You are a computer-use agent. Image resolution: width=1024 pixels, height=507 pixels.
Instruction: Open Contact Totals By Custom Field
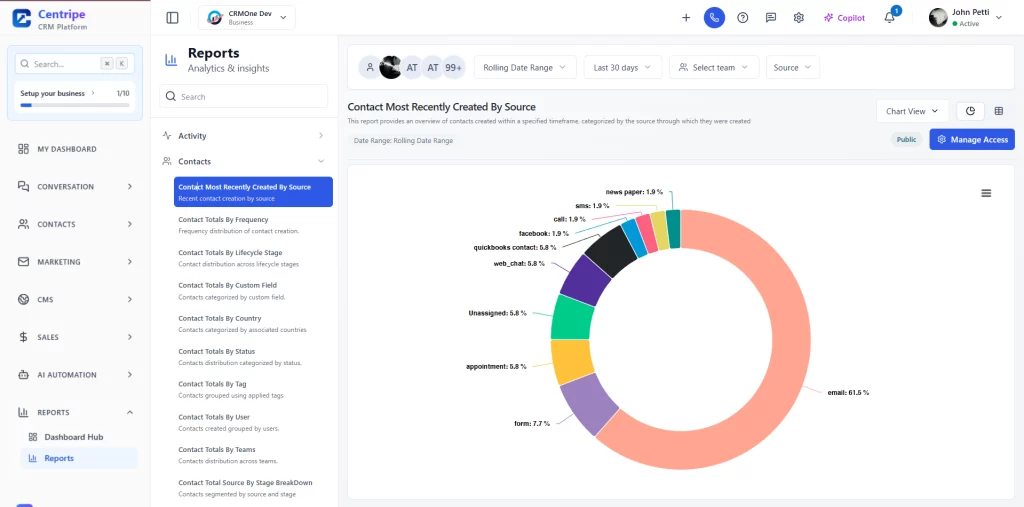(253, 291)
